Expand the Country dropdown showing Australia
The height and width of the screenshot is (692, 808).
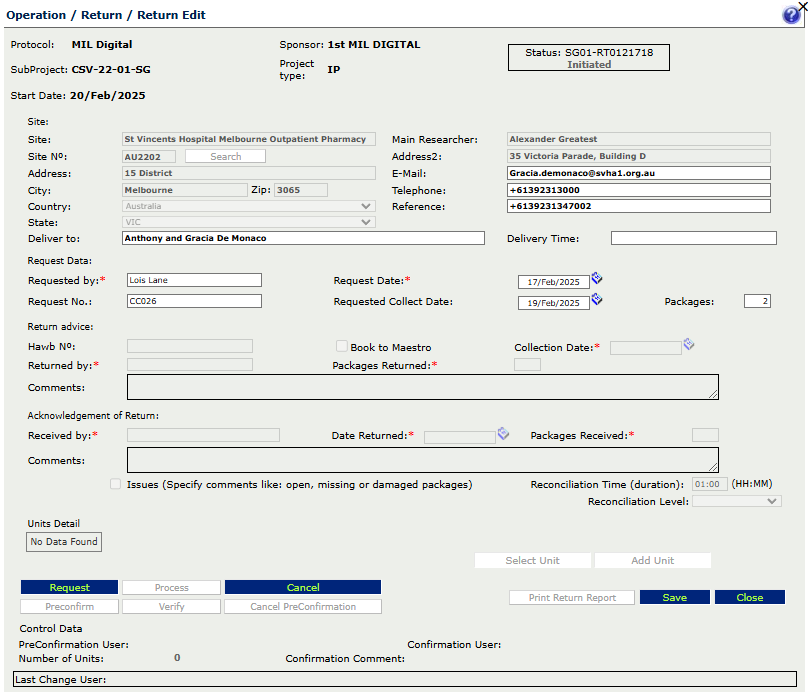click(x=249, y=206)
